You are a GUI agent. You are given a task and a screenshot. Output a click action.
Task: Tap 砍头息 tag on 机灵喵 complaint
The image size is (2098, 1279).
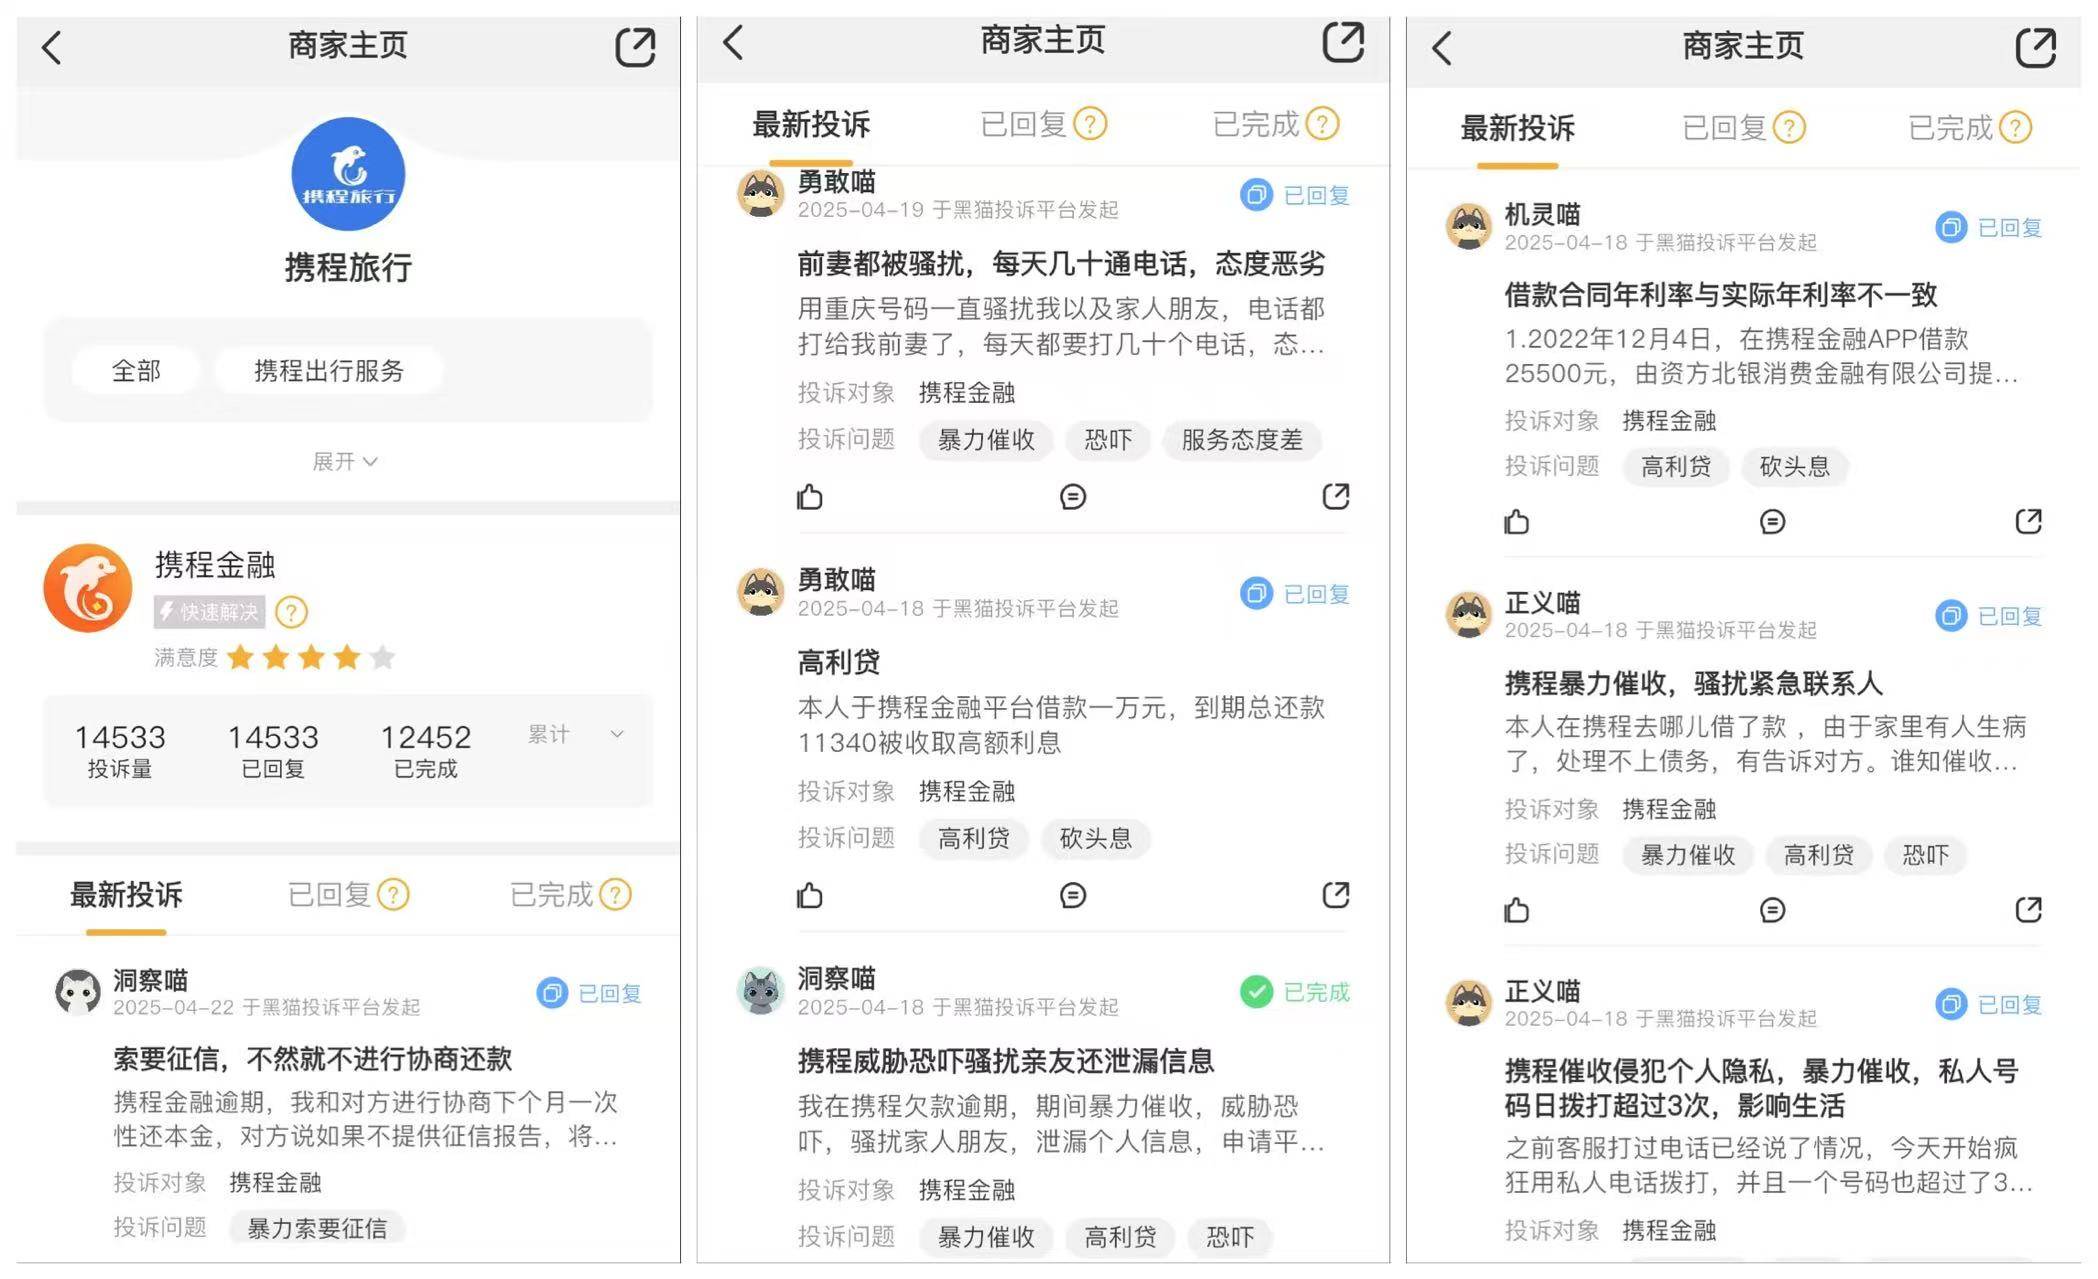[1794, 466]
